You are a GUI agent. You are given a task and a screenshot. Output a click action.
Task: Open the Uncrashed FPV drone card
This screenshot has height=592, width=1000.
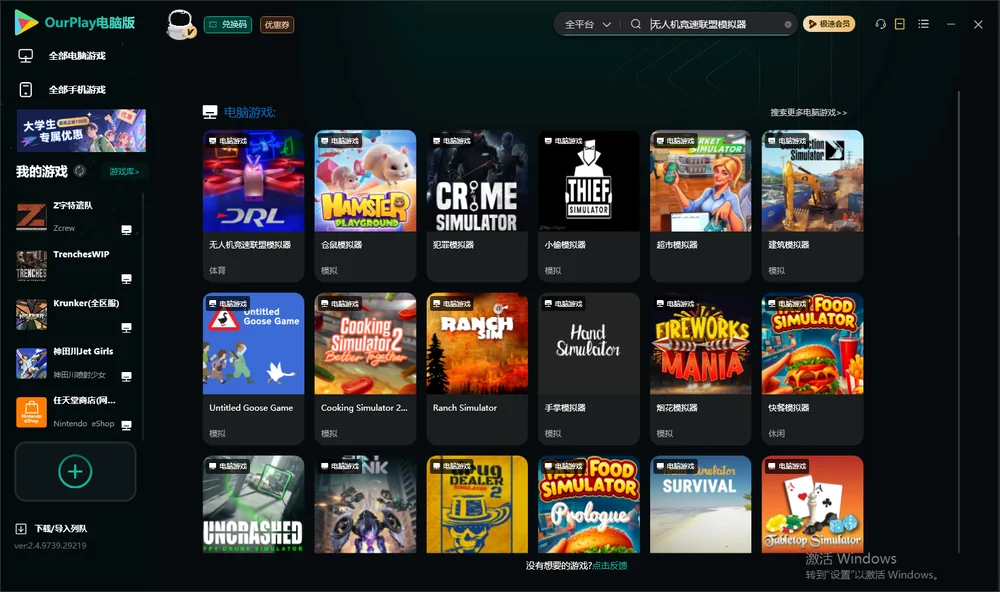(x=253, y=504)
